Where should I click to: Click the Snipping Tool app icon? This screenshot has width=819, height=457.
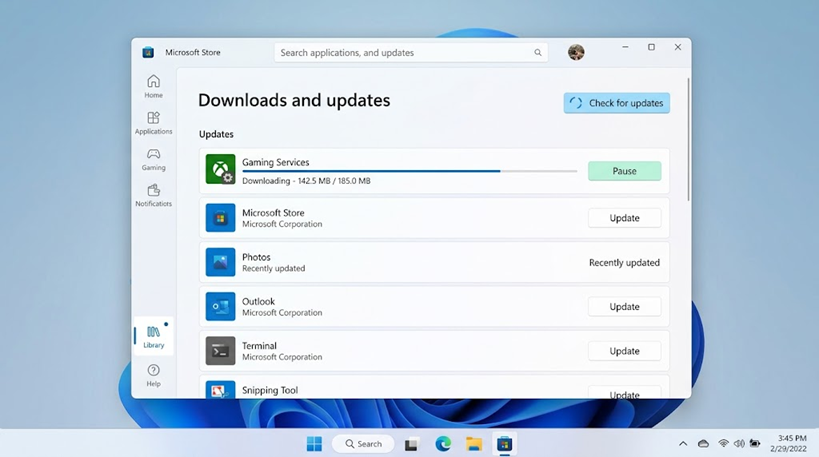point(220,390)
